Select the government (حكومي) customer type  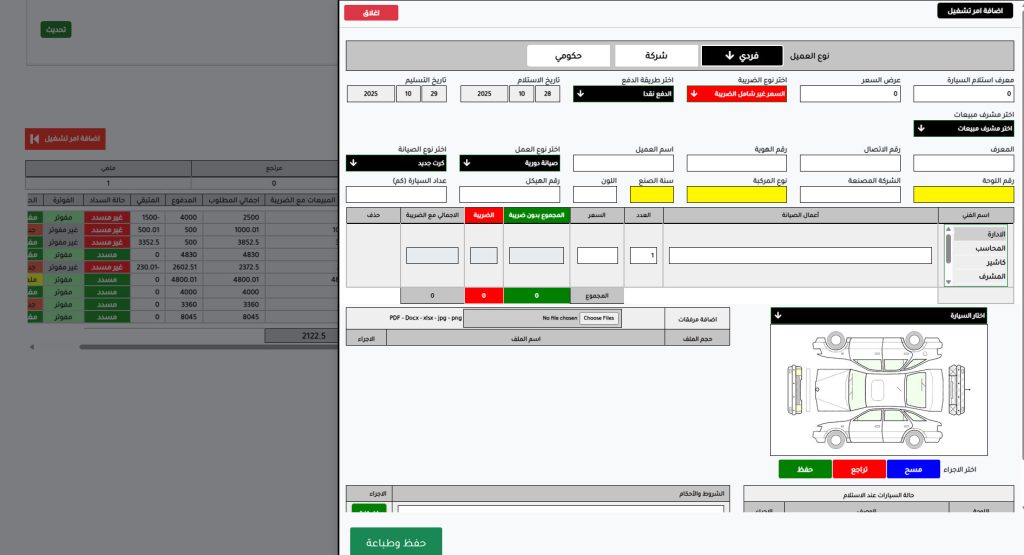coord(569,55)
